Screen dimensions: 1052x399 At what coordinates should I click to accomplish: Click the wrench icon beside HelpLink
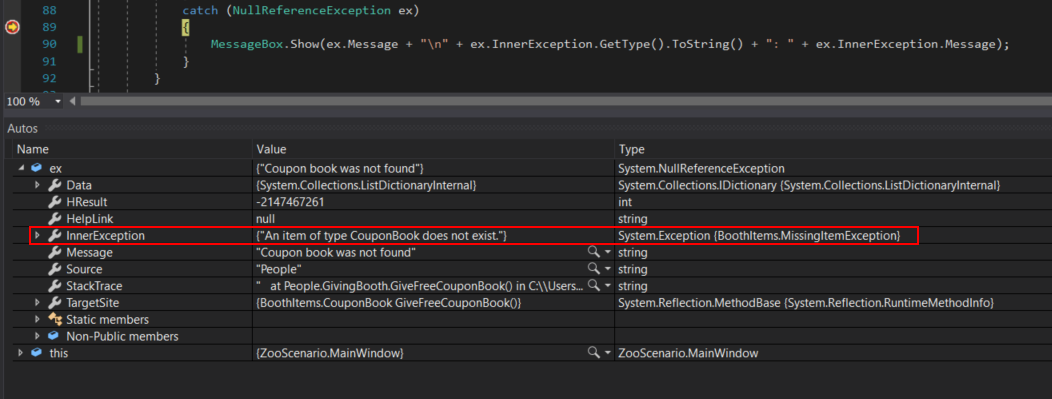(55, 219)
